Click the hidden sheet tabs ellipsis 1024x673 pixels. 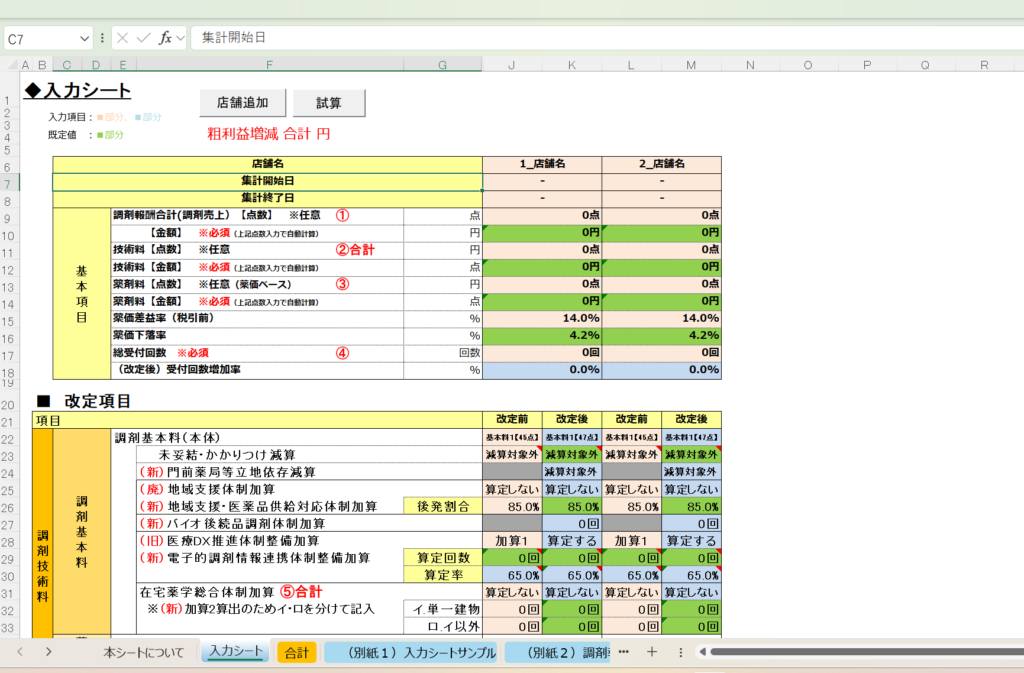tap(624, 652)
